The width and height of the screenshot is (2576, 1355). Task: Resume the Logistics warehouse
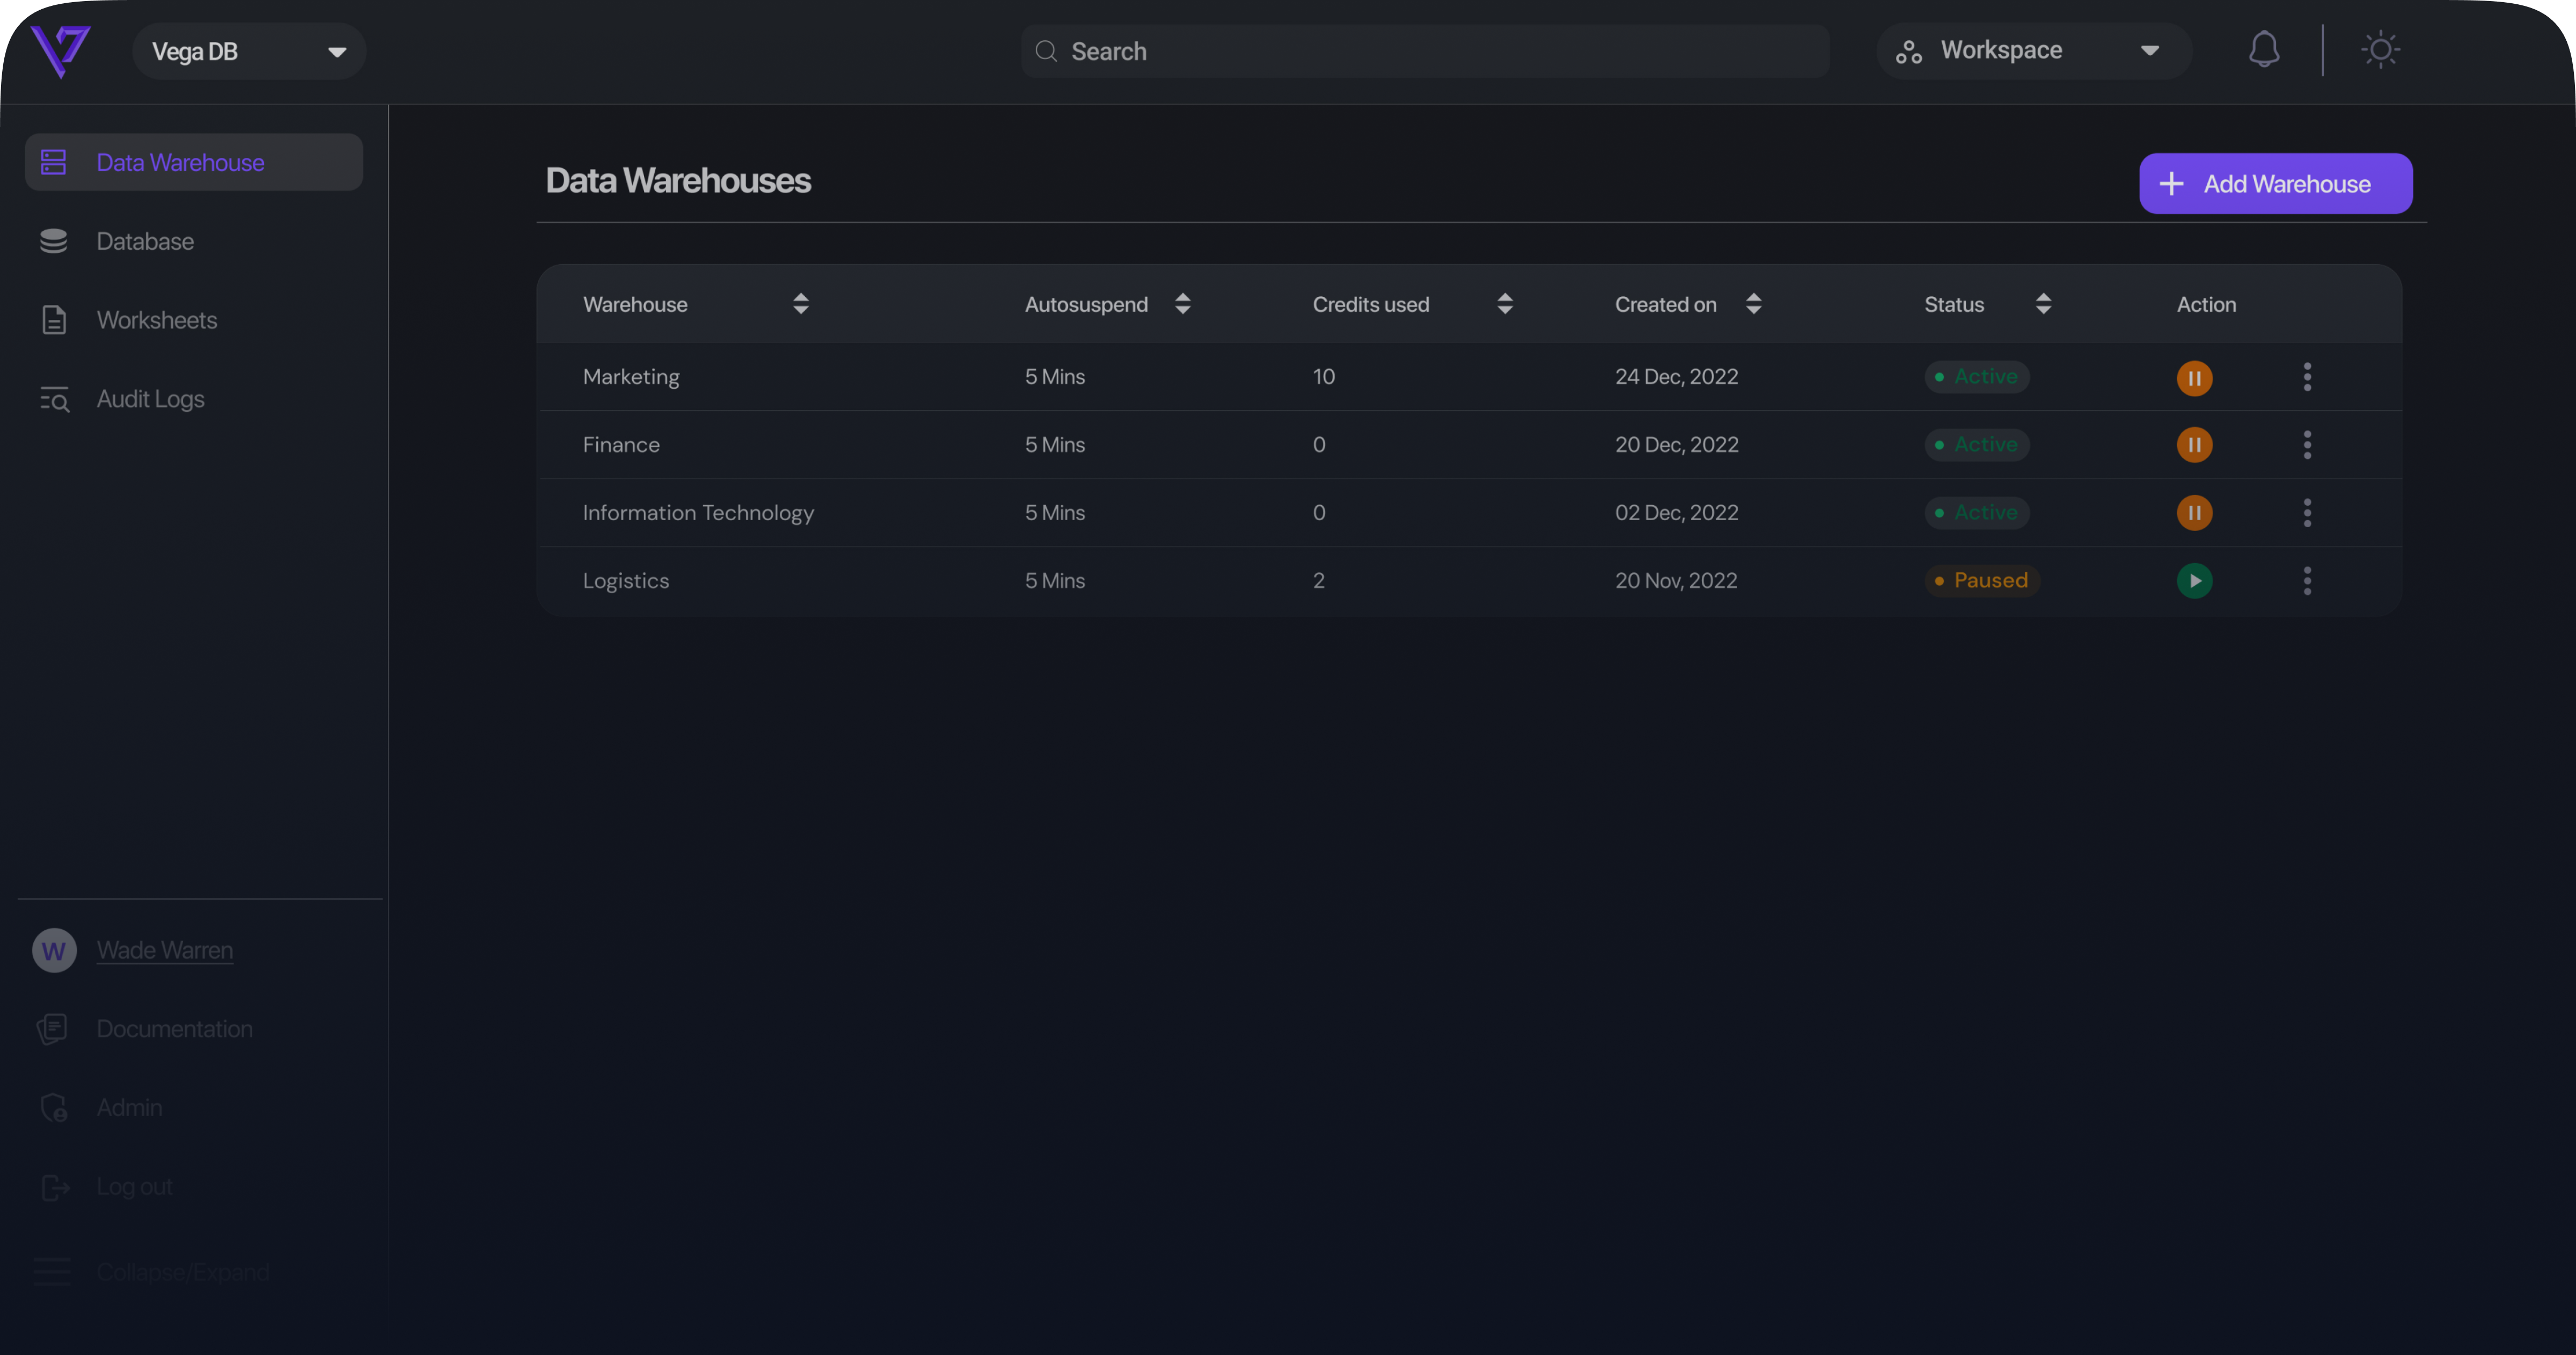[x=2194, y=580]
